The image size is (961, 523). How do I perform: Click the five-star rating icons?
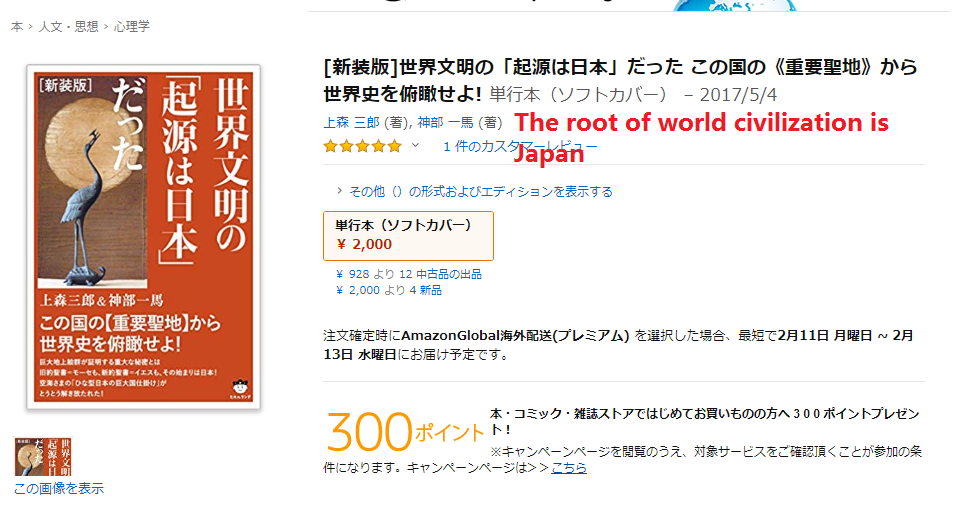[x=362, y=147]
